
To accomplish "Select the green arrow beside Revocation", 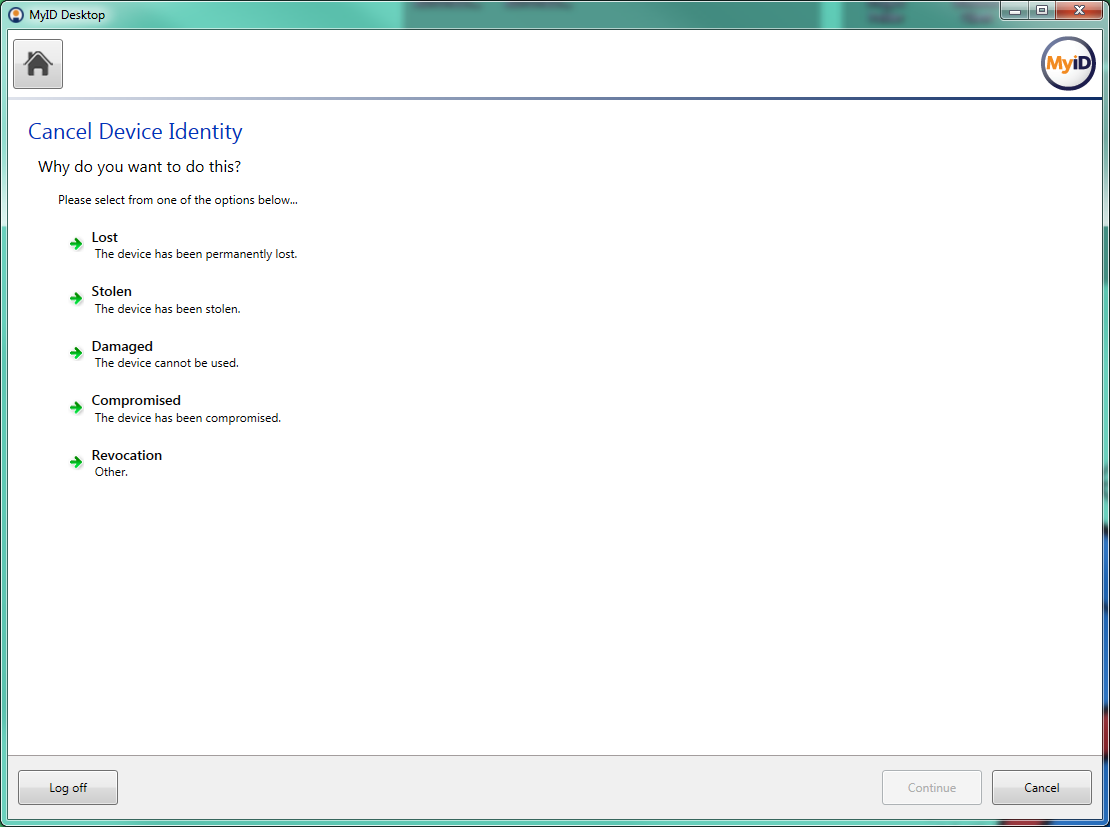I will (x=76, y=462).
